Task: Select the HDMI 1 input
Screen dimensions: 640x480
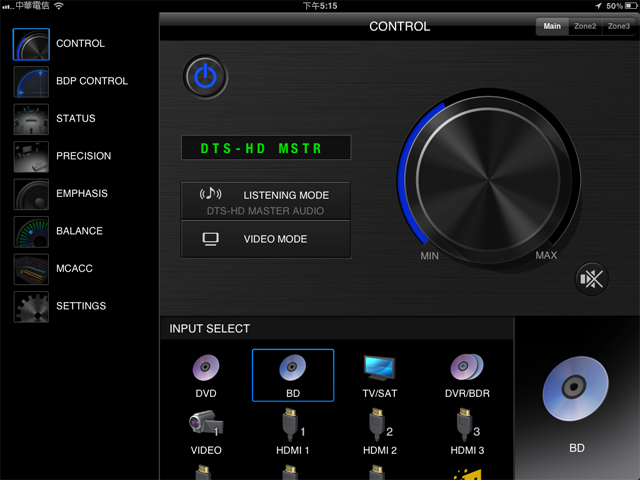Action: [x=293, y=433]
